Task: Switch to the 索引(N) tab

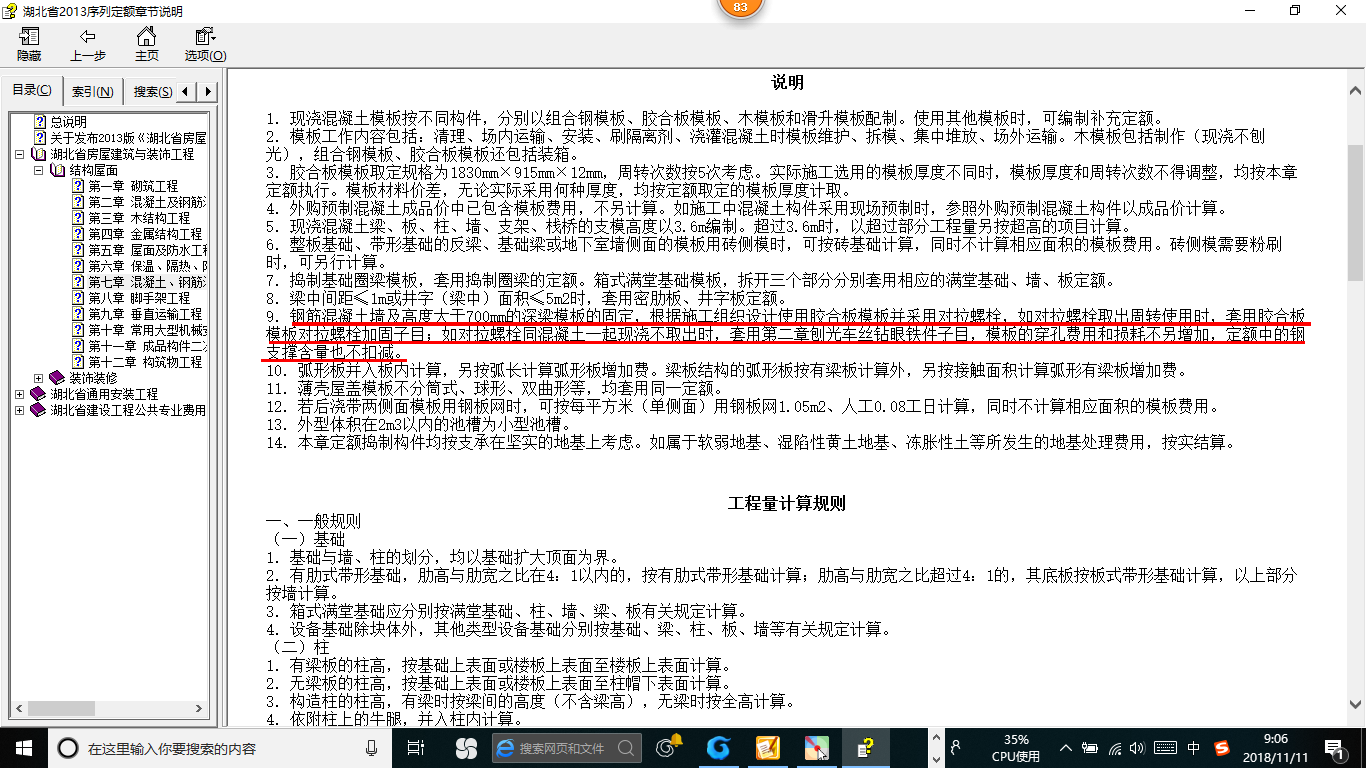Action: point(92,92)
